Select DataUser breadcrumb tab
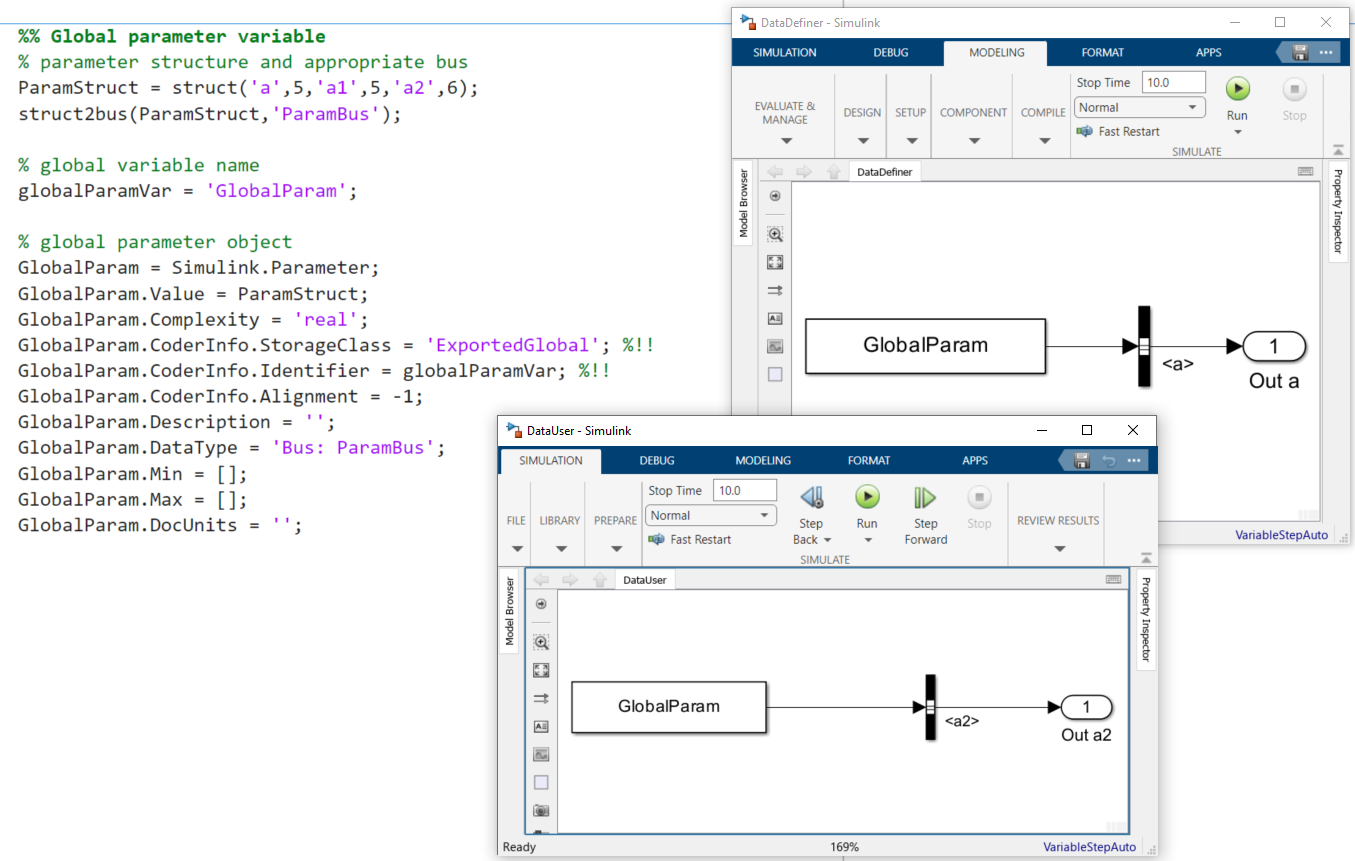 coord(645,580)
